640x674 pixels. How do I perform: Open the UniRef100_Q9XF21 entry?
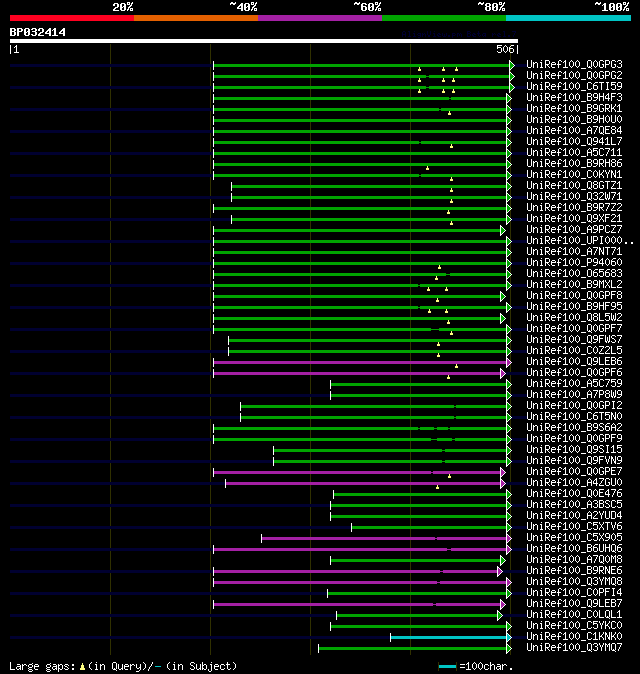click(574, 219)
